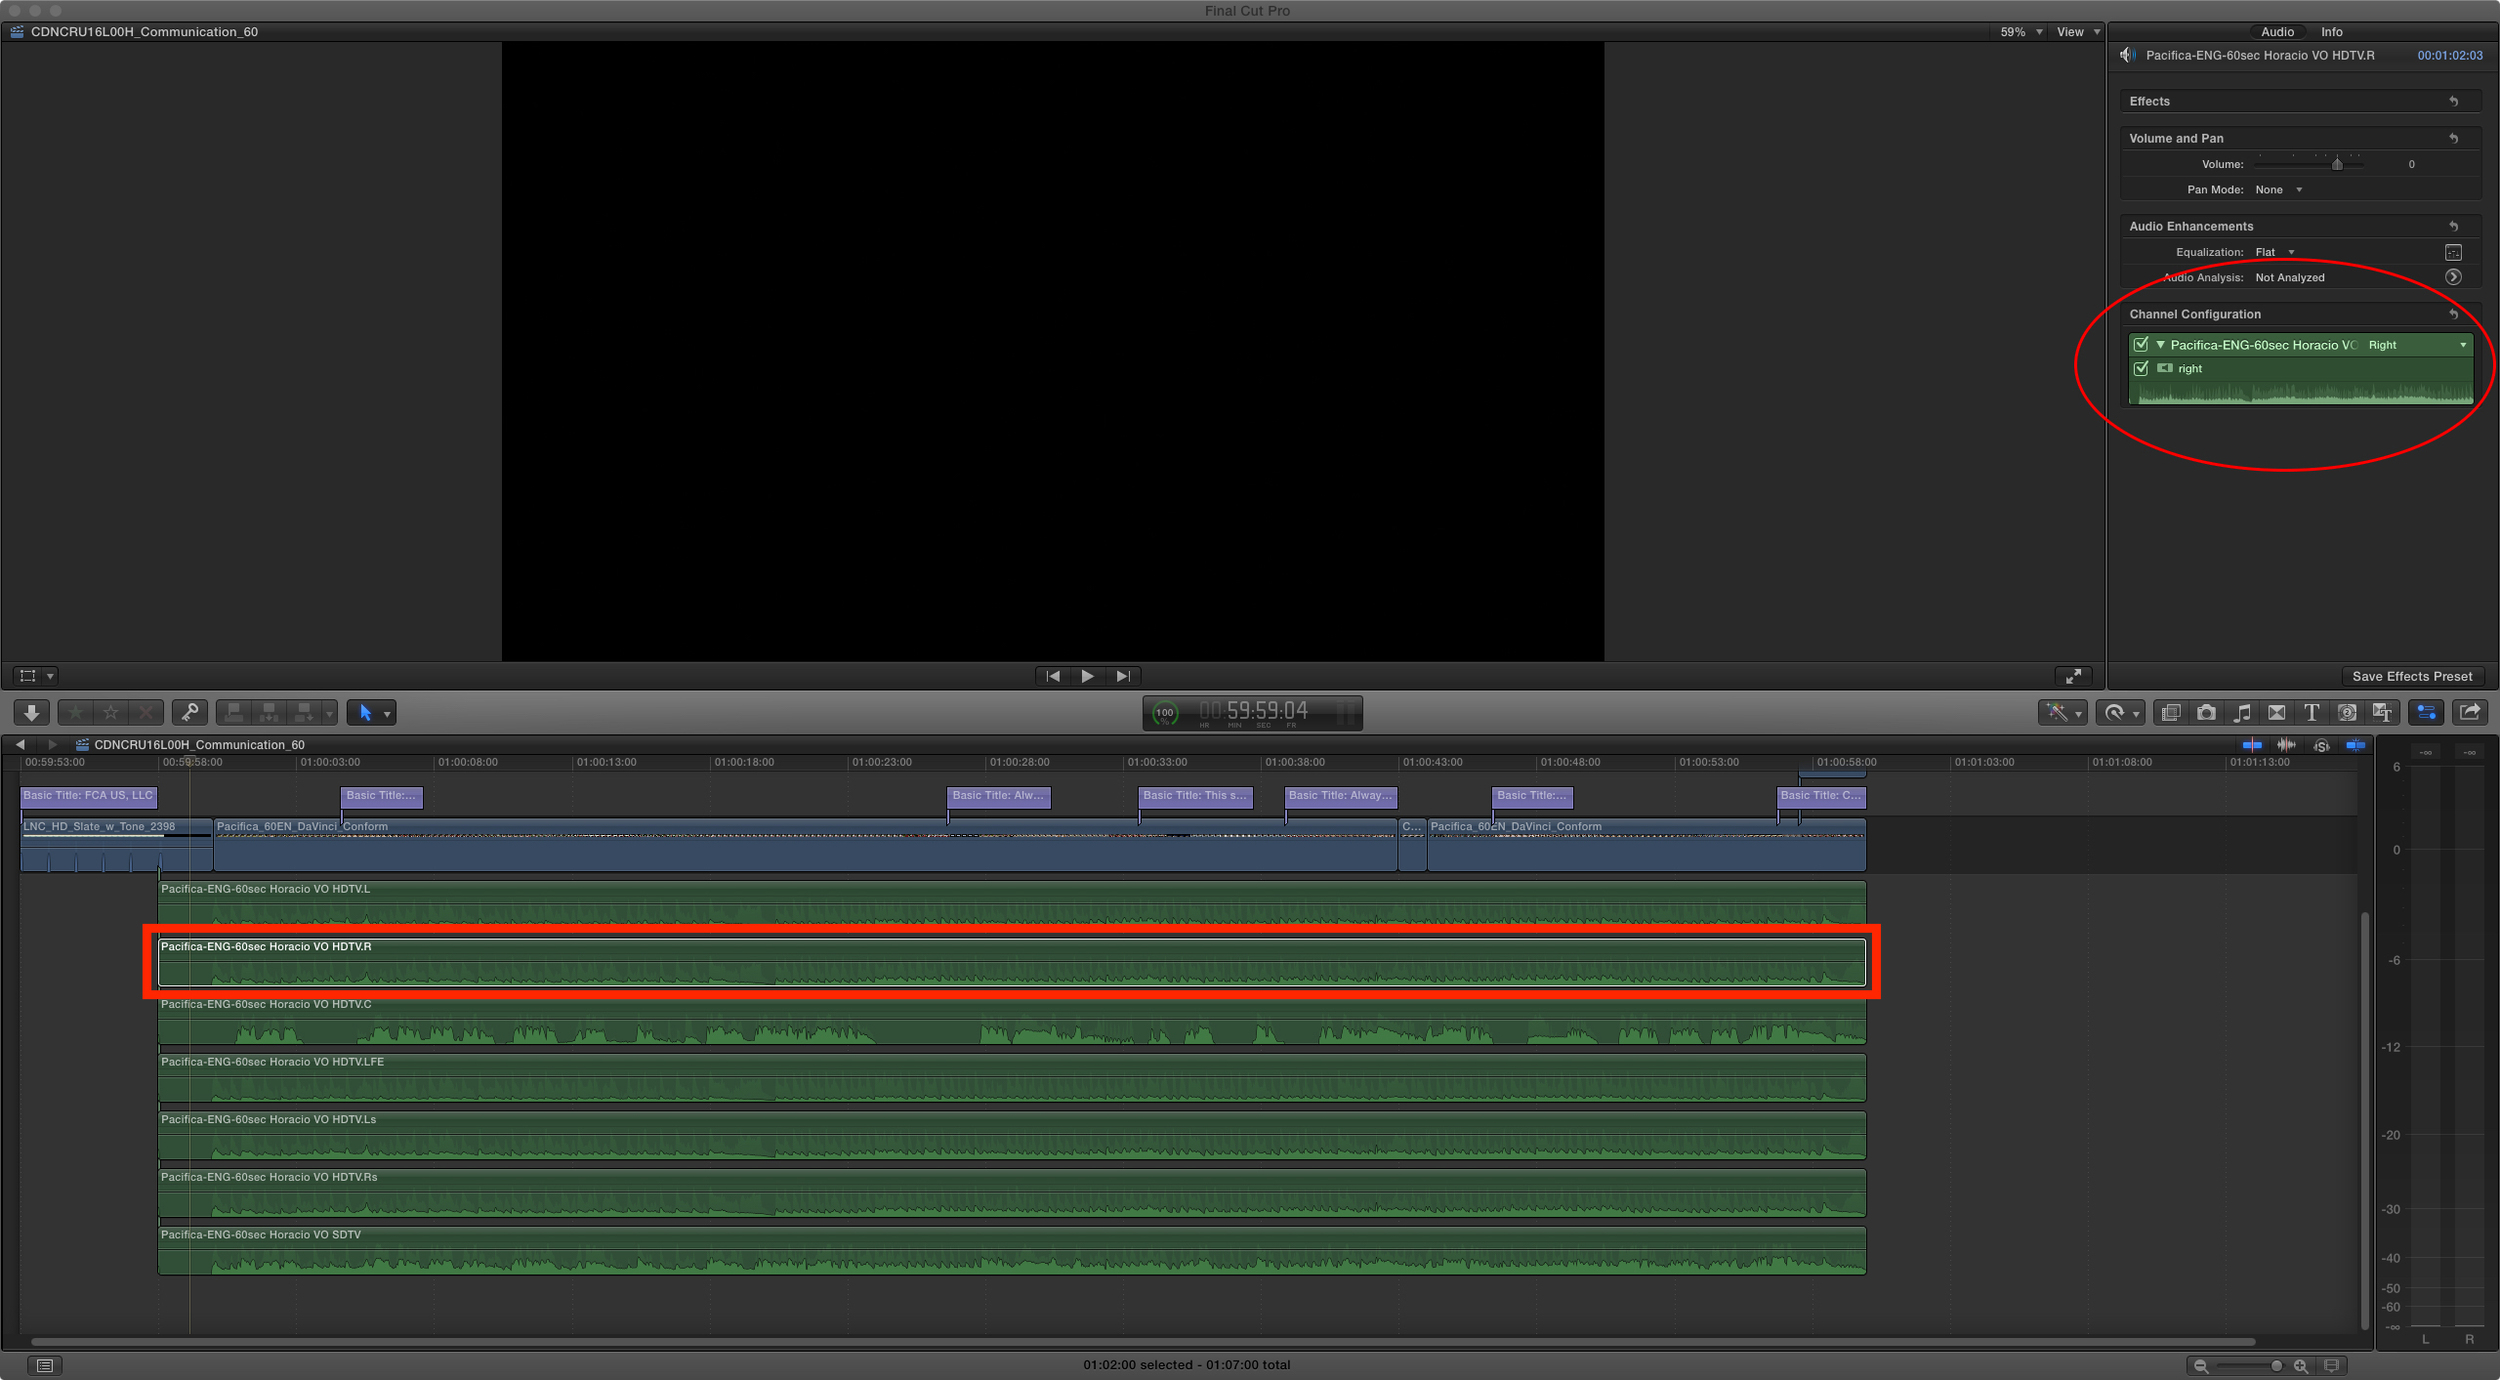Open the Pan Mode None dropdown
This screenshot has height=1380, width=2500.
point(2279,190)
